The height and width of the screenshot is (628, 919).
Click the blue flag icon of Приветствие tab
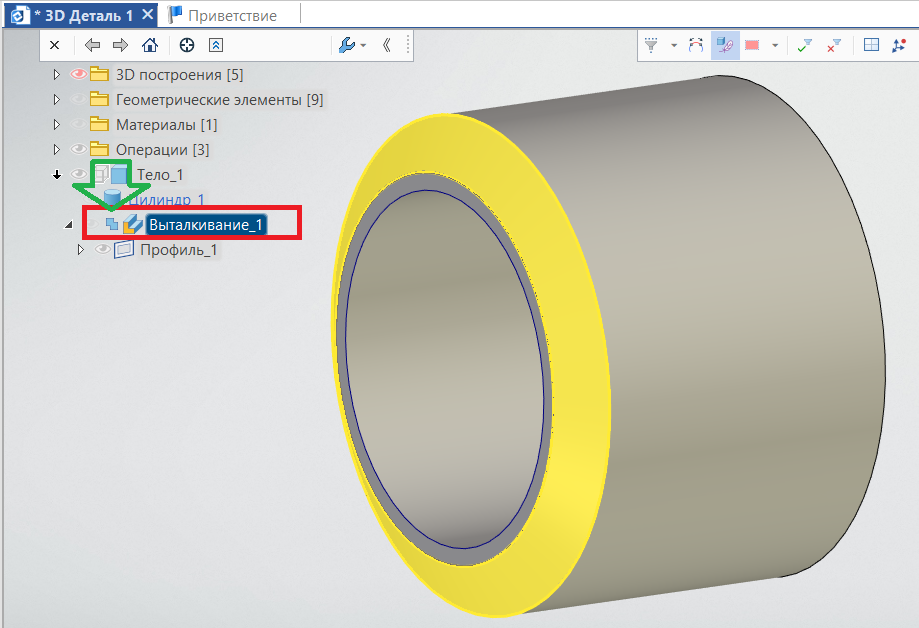(x=175, y=15)
